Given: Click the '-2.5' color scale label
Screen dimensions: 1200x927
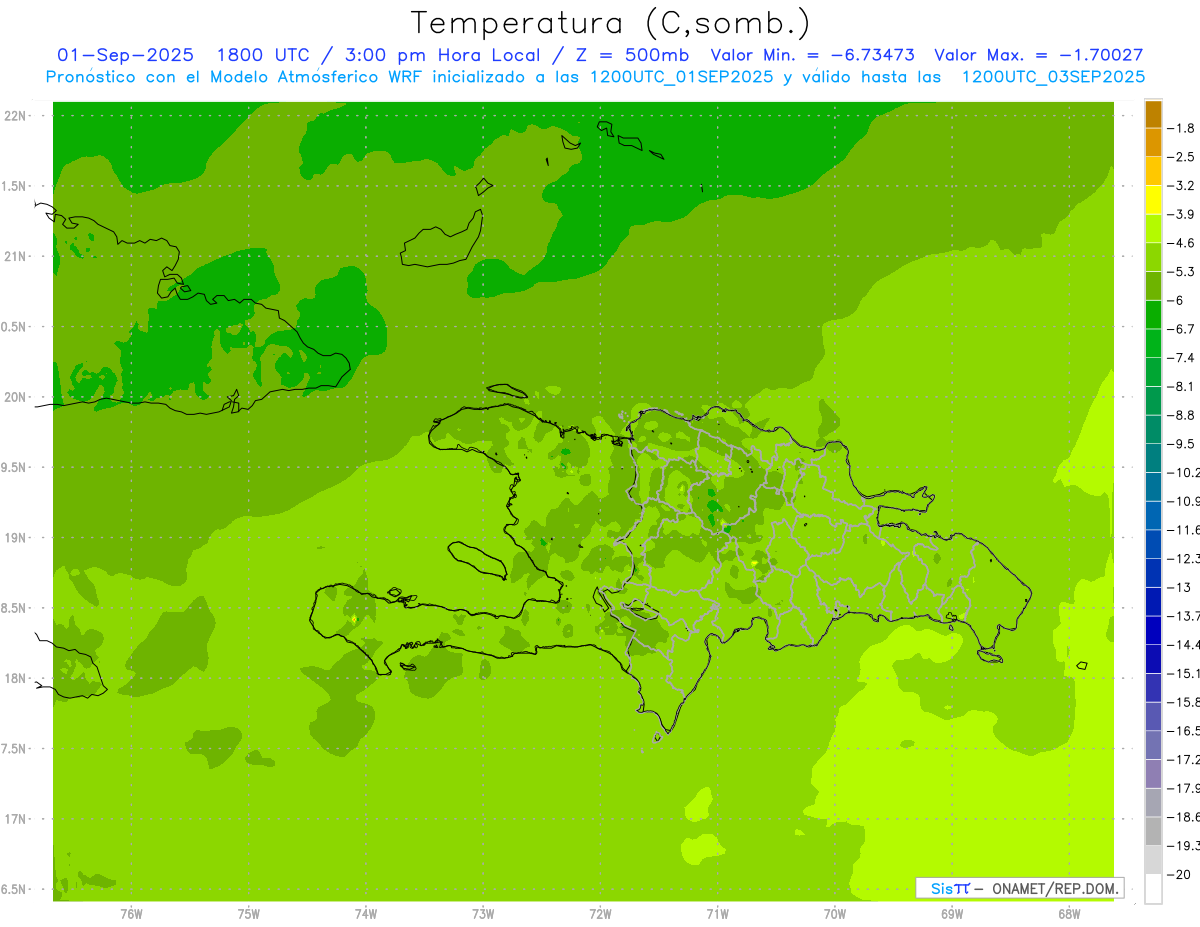Looking at the screenshot, I should tap(1181, 157).
